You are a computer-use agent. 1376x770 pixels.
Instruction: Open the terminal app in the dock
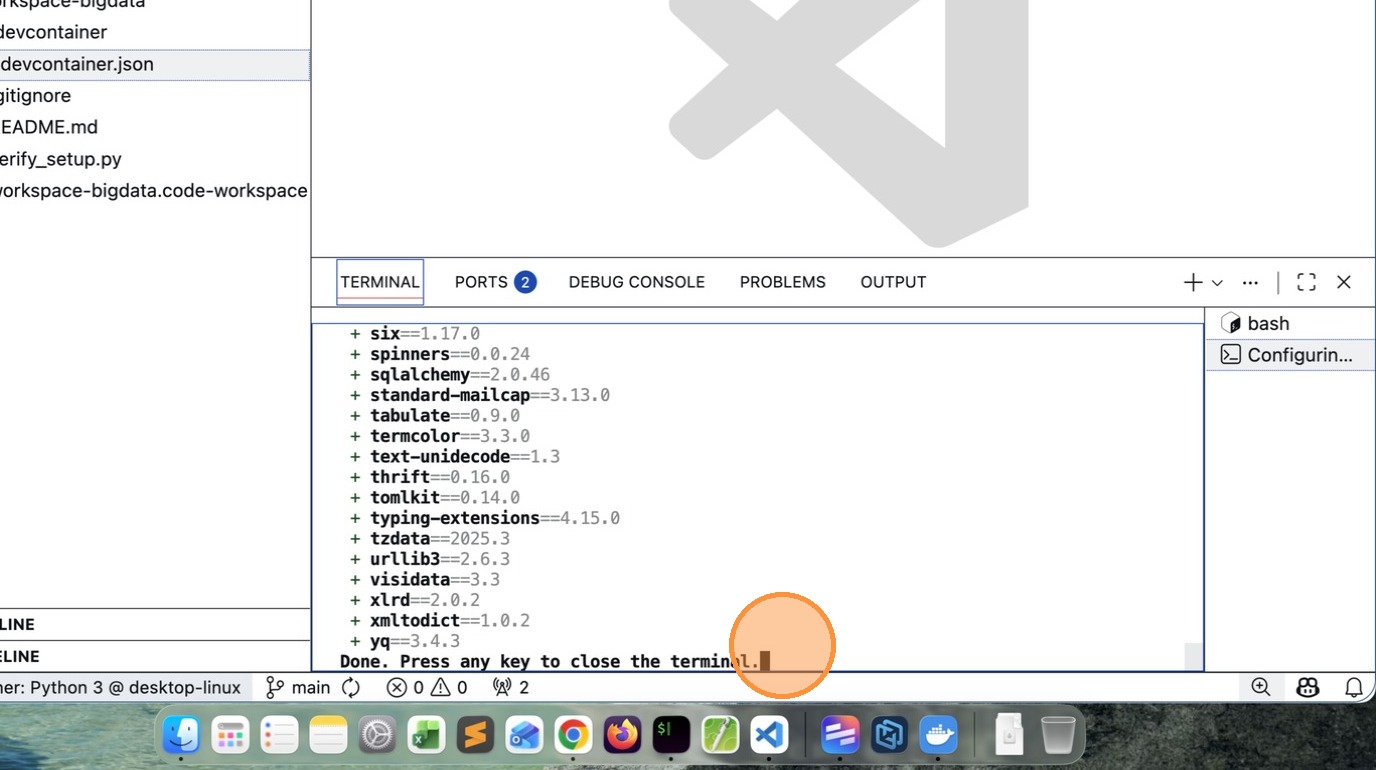click(671, 736)
